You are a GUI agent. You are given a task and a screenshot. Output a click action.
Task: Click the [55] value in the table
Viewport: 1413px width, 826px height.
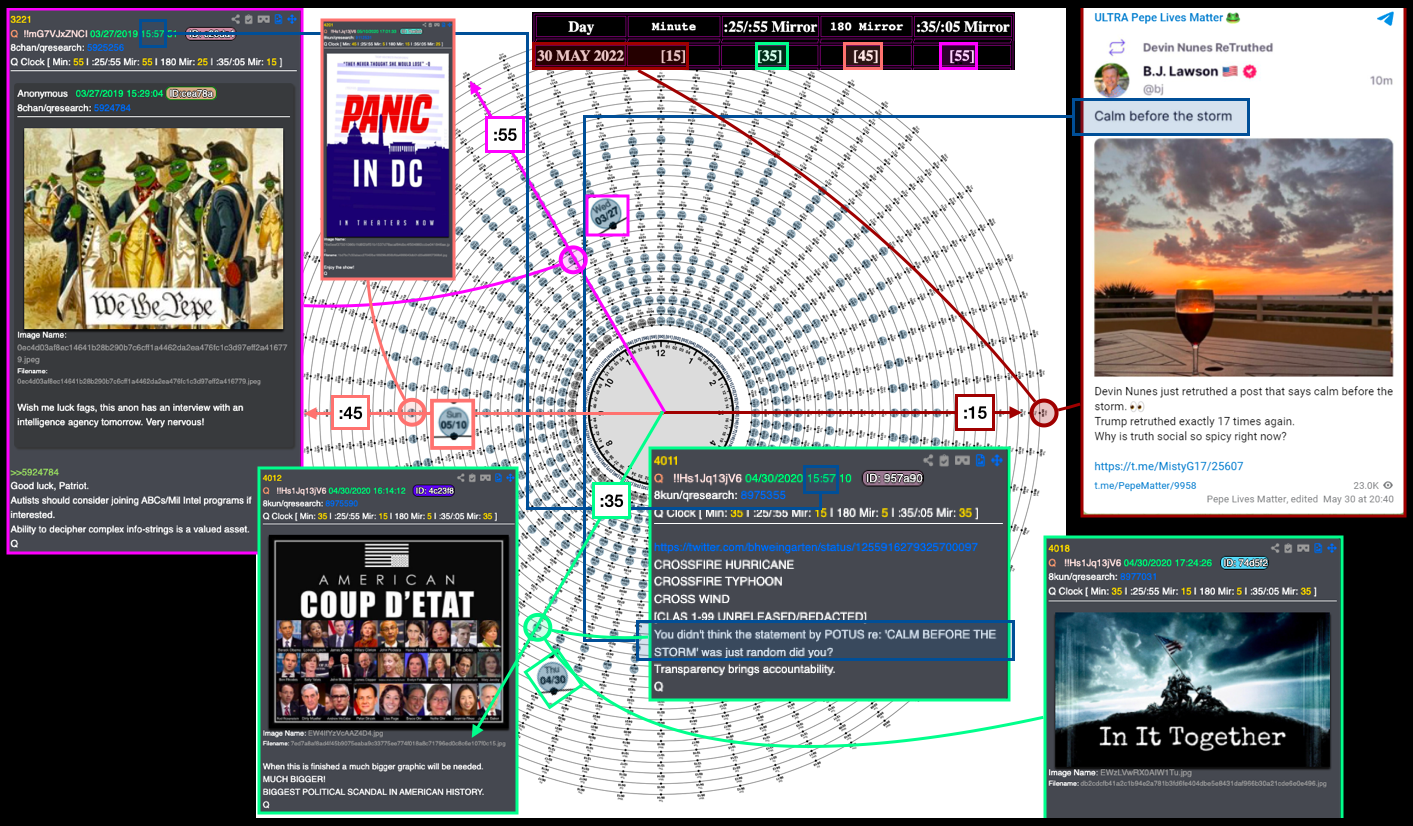961,57
